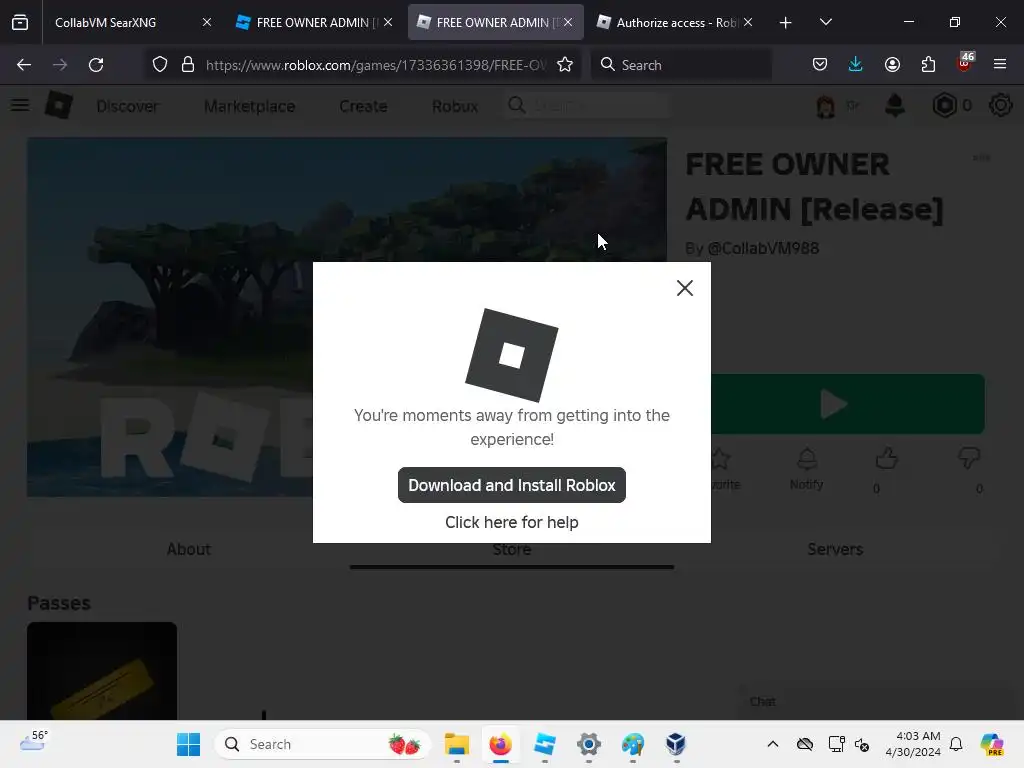Viewport: 1024px width, 768px height.
Task: Show site security padlock info
Action: pos(188,65)
